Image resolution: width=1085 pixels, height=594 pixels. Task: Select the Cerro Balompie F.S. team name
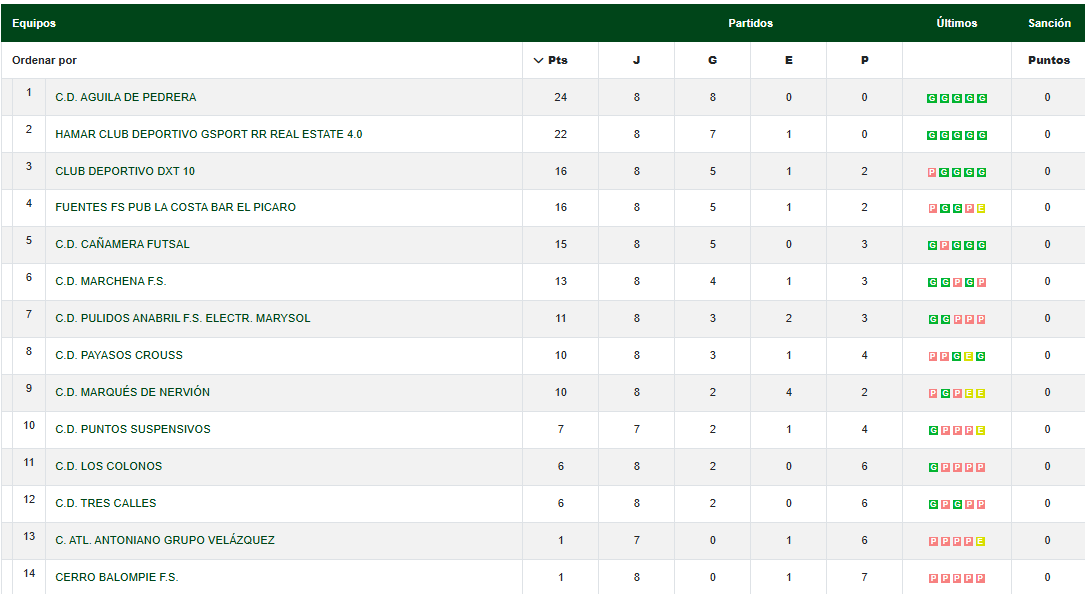[116, 577]
